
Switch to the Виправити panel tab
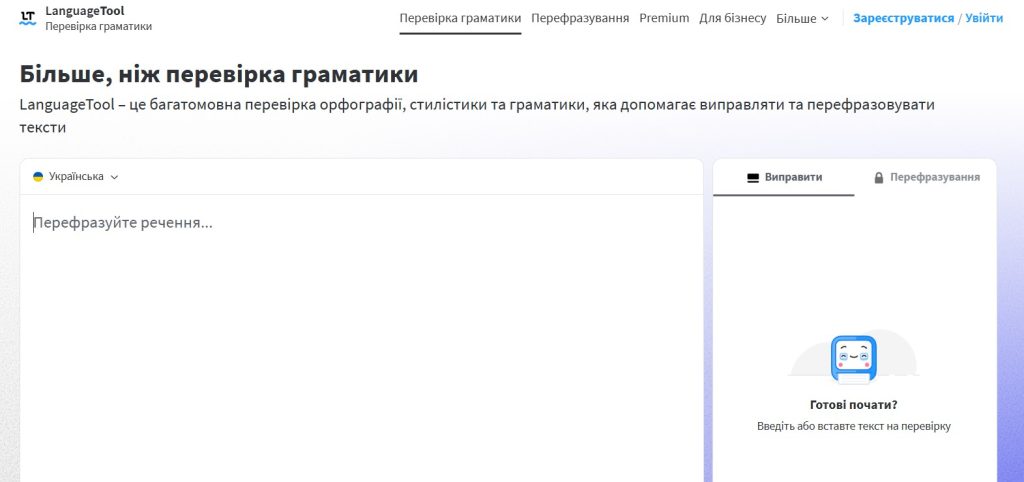coord(784,177)
